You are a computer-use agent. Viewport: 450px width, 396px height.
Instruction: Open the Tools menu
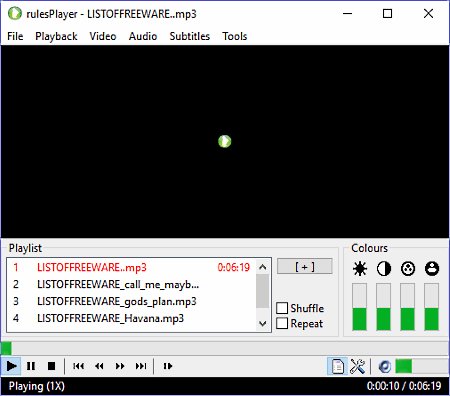pos(235,36)
